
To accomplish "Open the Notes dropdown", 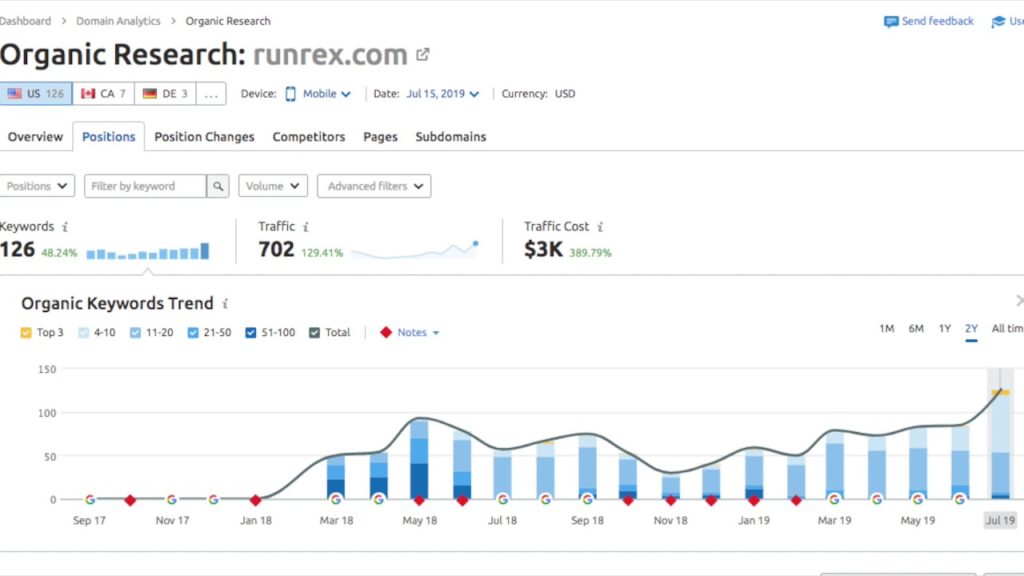I will [419, 332].
